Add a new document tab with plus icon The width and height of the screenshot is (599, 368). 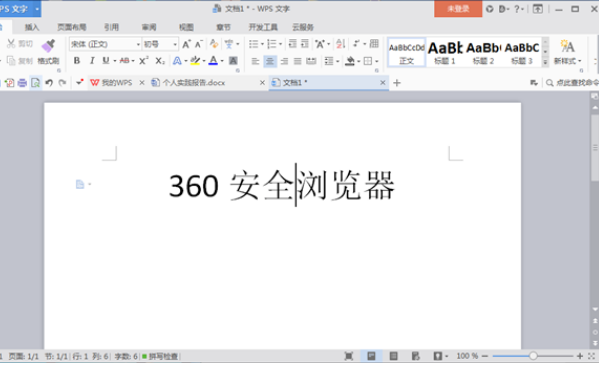[x=397, y=83]
